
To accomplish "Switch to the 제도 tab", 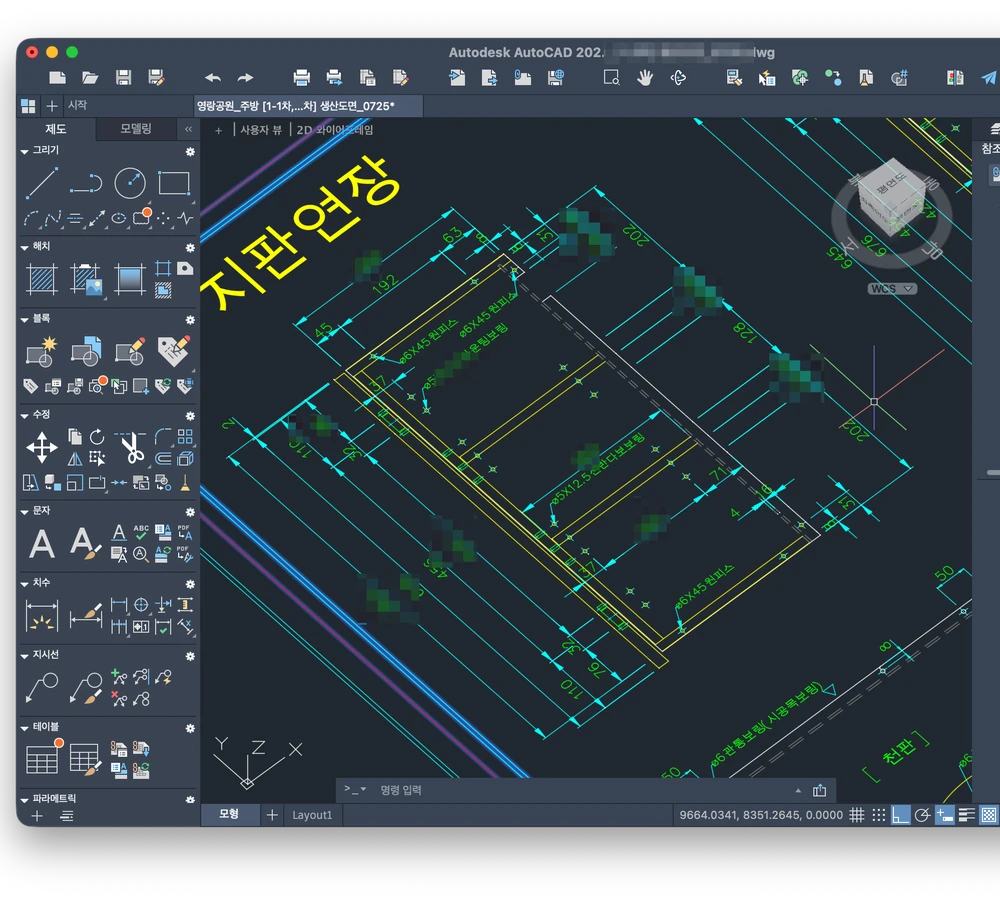I will pyautogui.click(x=56, y=129).
